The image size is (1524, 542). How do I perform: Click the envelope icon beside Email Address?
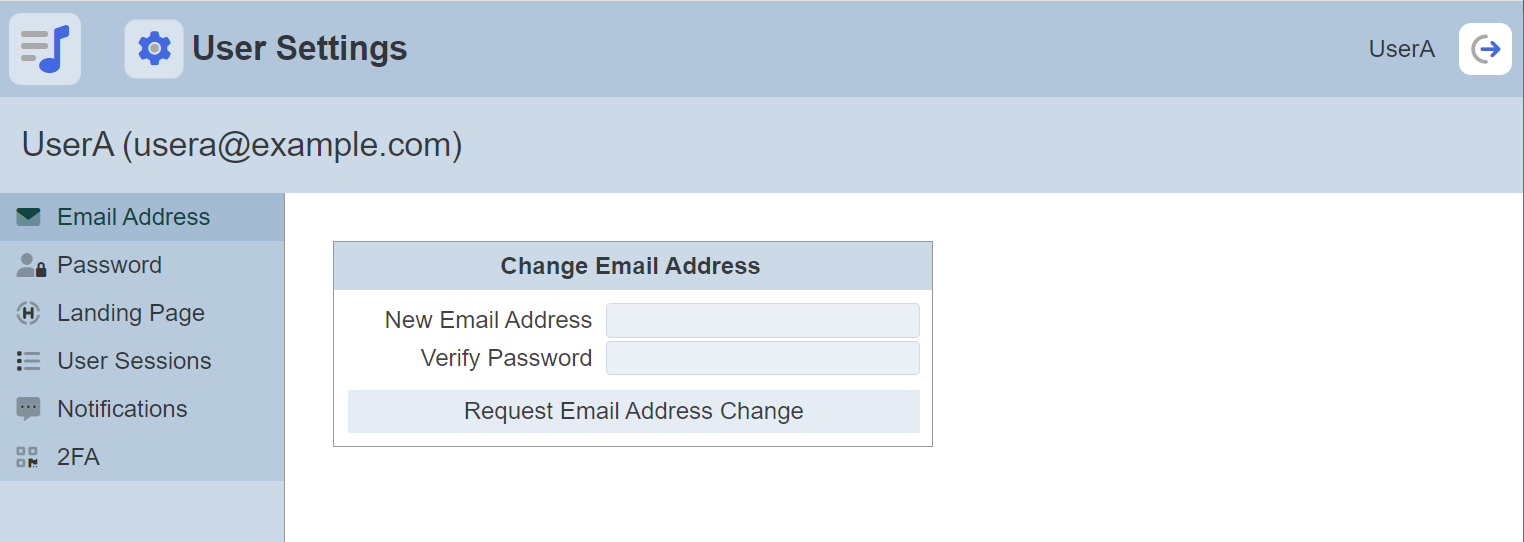(28, 217)
